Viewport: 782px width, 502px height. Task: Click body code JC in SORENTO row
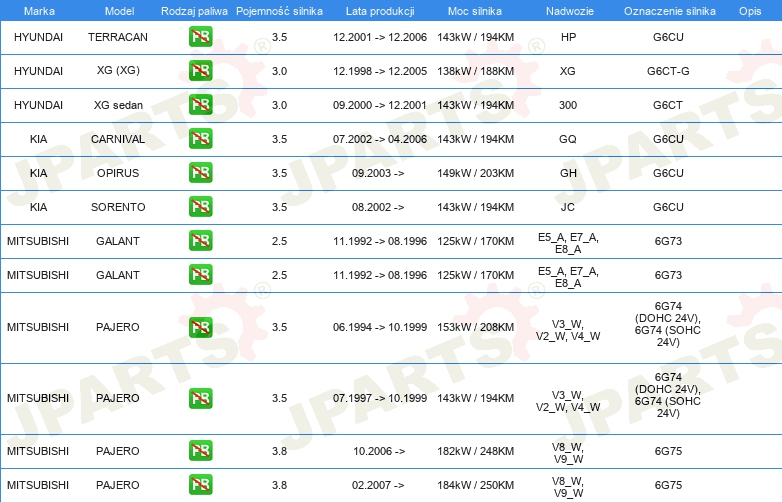click(568, 207)
